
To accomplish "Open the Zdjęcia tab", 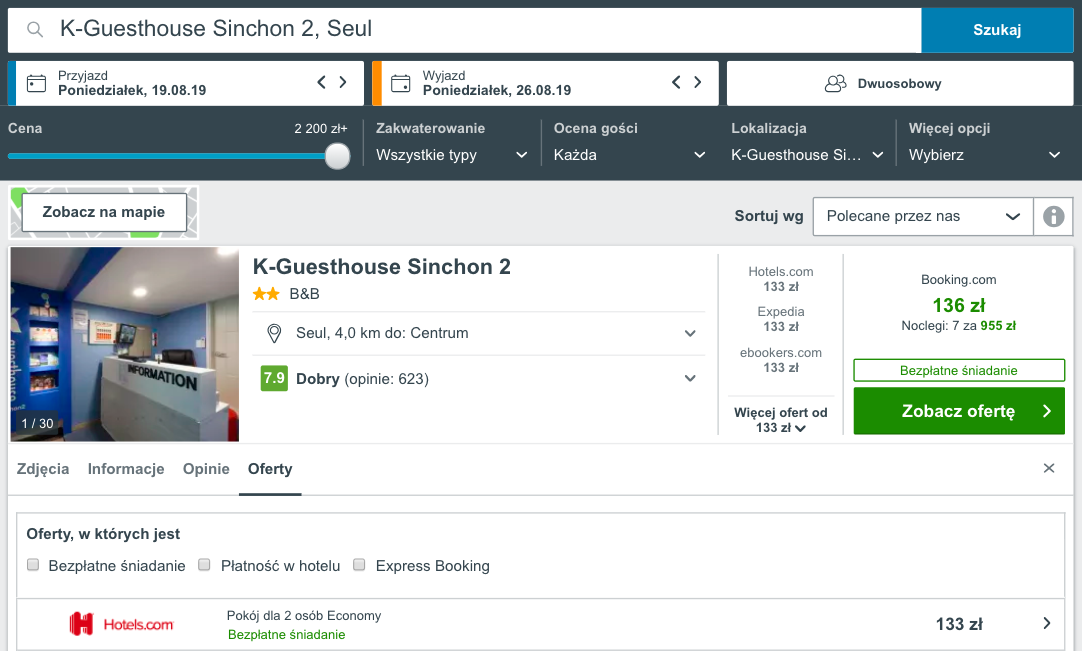I will [x=43, y=469].
